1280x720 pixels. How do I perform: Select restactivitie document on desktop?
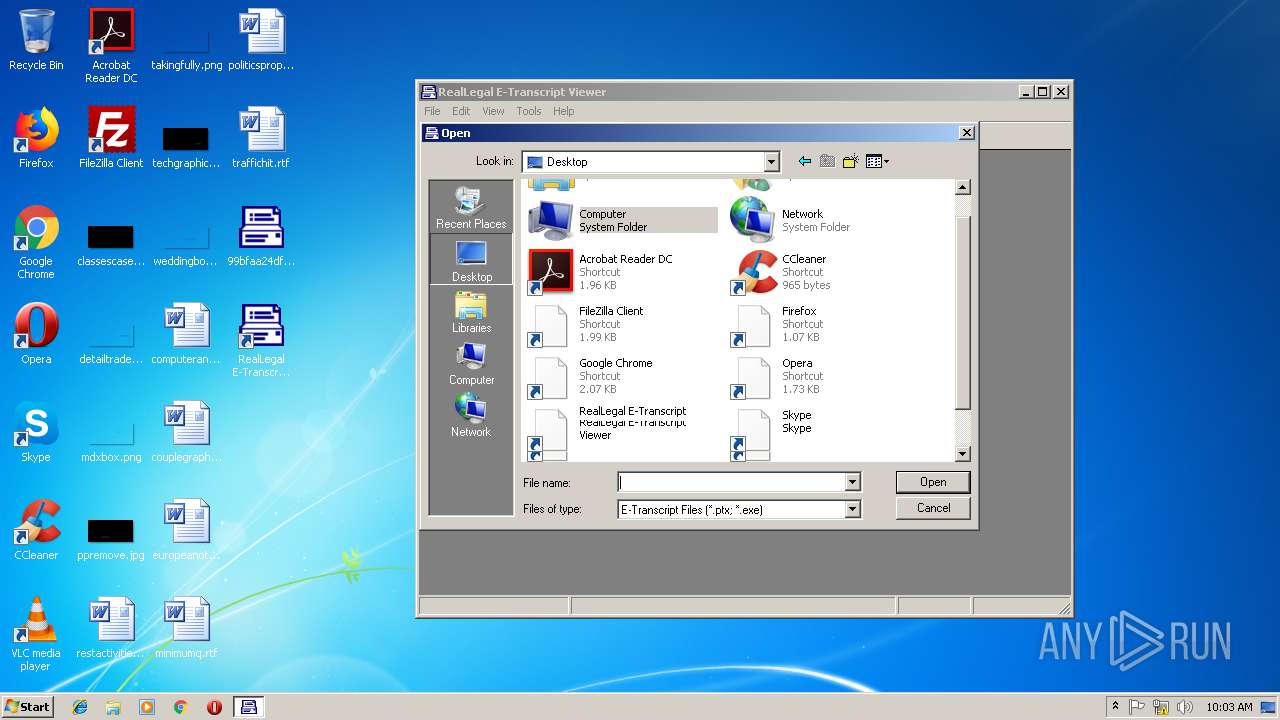(111, 628)
